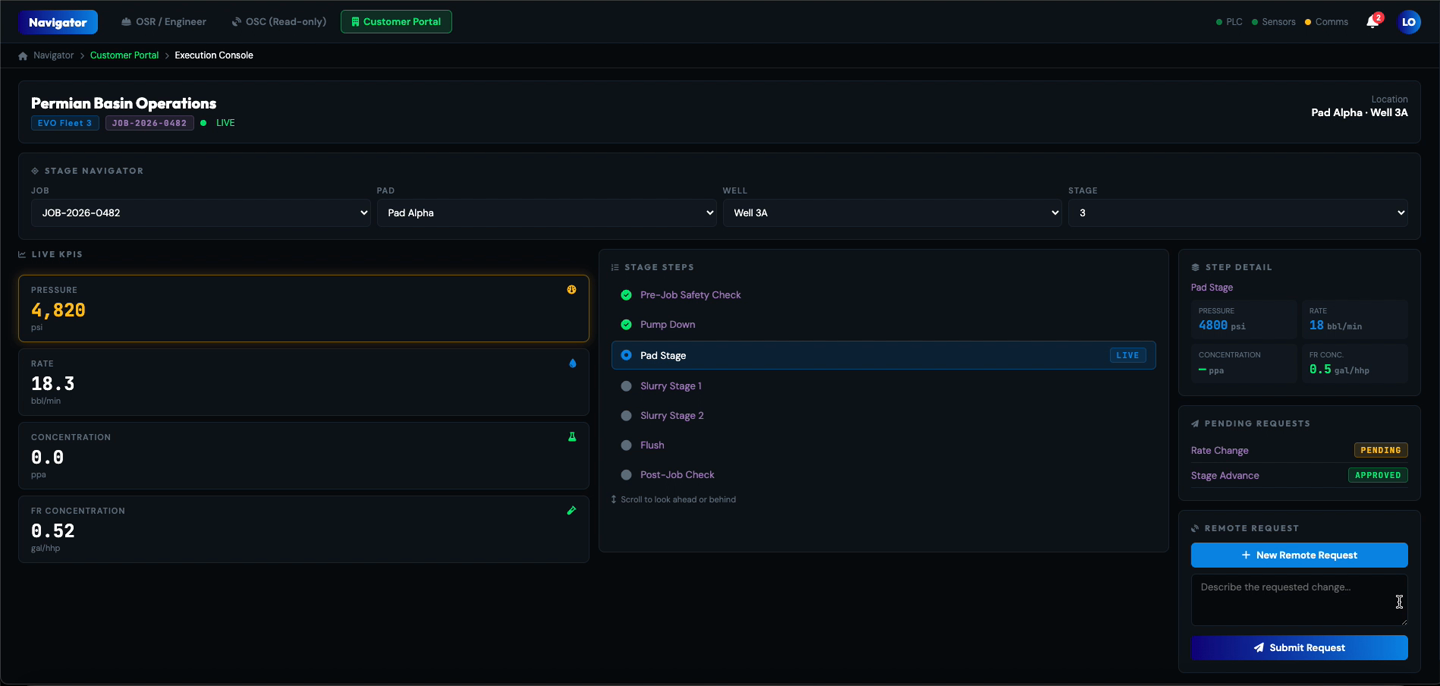Viewport: 1440px width, 686px height.
Task: Click the Sensors status indicator
Action: 1274,22
